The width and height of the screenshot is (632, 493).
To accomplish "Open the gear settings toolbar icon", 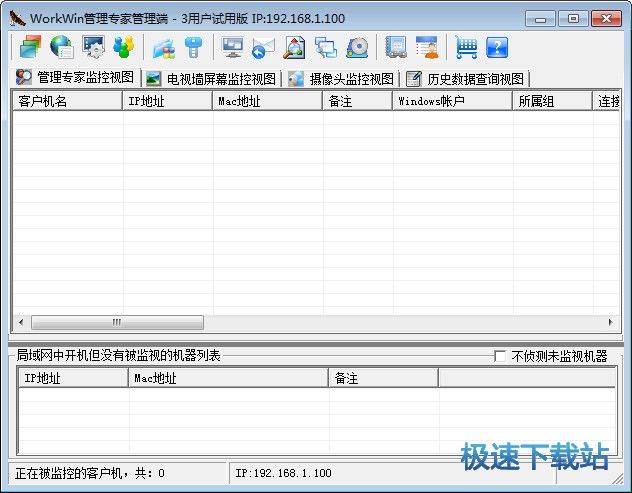I will click(x=93, y=46).
